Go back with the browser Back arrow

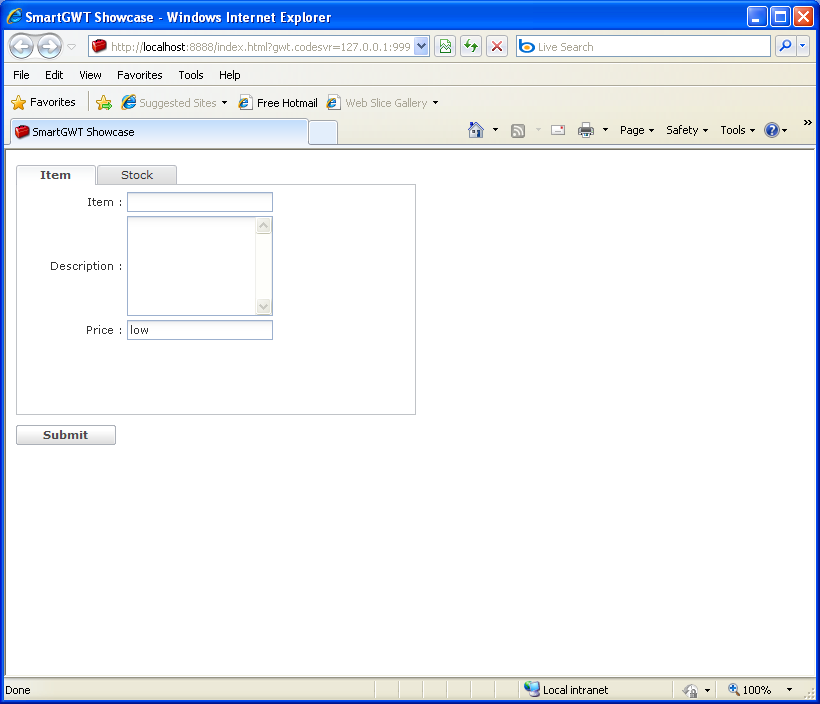21,47
